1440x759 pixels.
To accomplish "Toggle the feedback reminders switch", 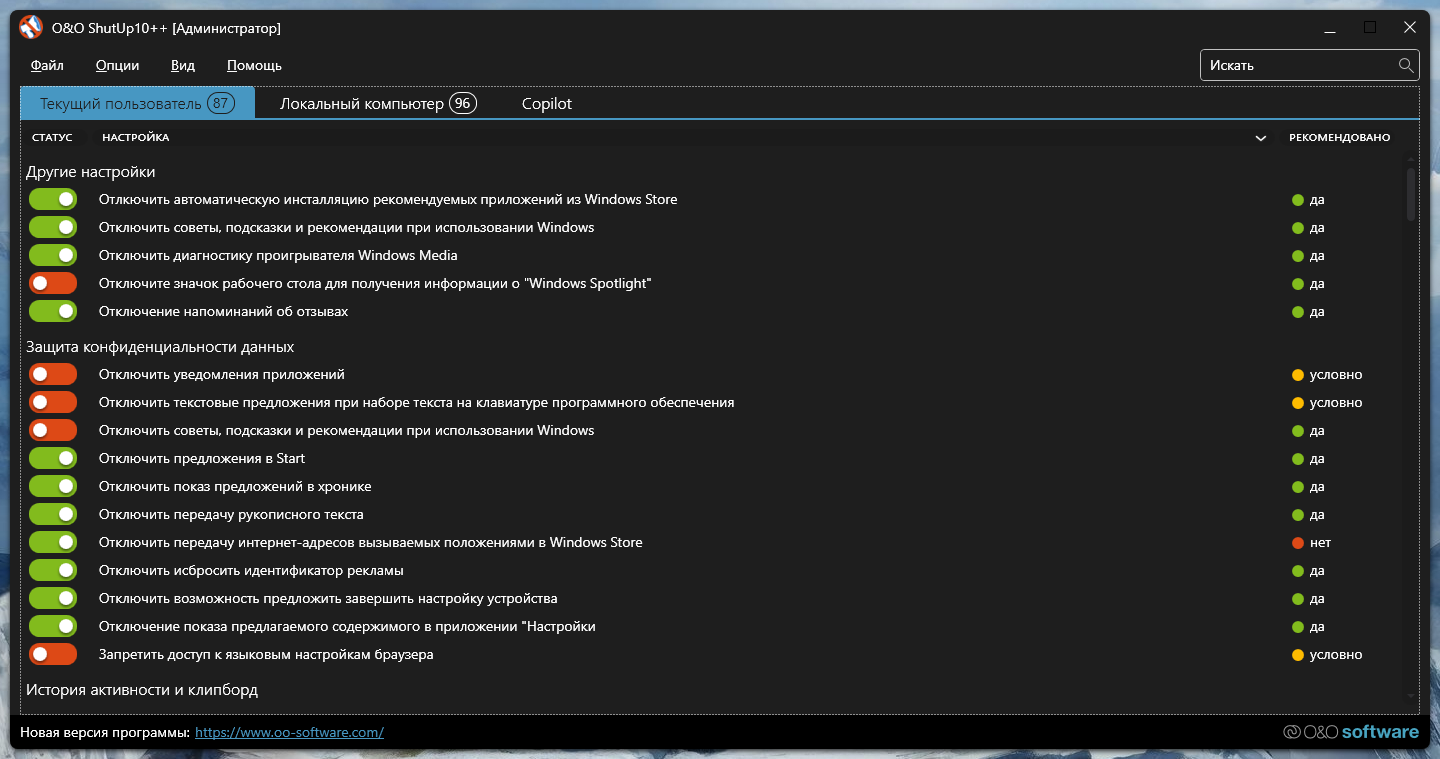I will [53, 311].
